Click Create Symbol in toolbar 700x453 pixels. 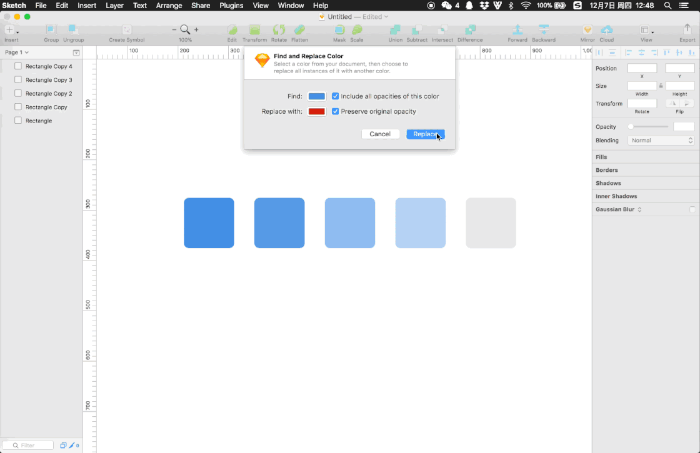(127, 30)
